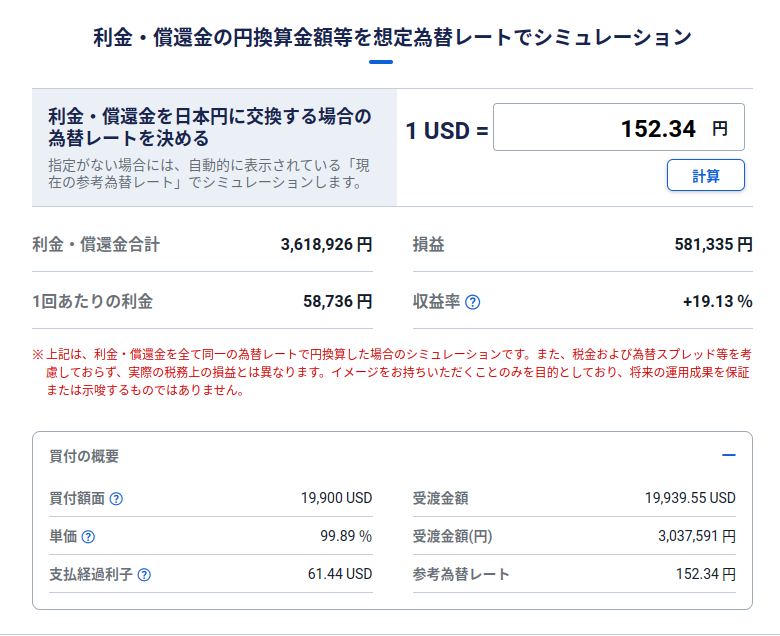Viewport: 780px width, 636px height.
Task: Click the red disclaimer note text
Action: tap(390, 372)
